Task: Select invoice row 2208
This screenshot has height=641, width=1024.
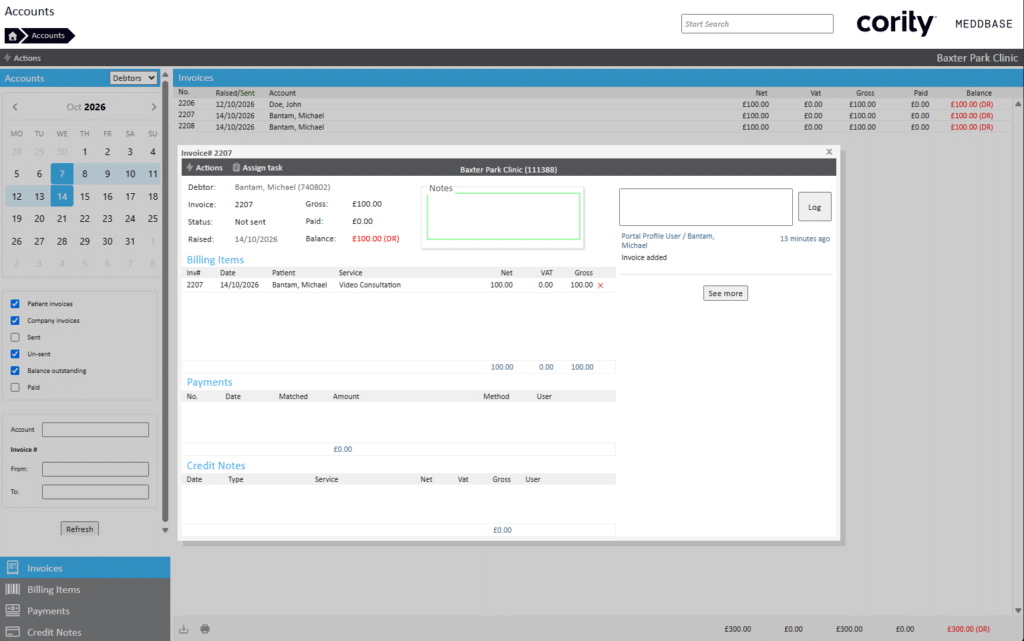Action: [594, 127]
